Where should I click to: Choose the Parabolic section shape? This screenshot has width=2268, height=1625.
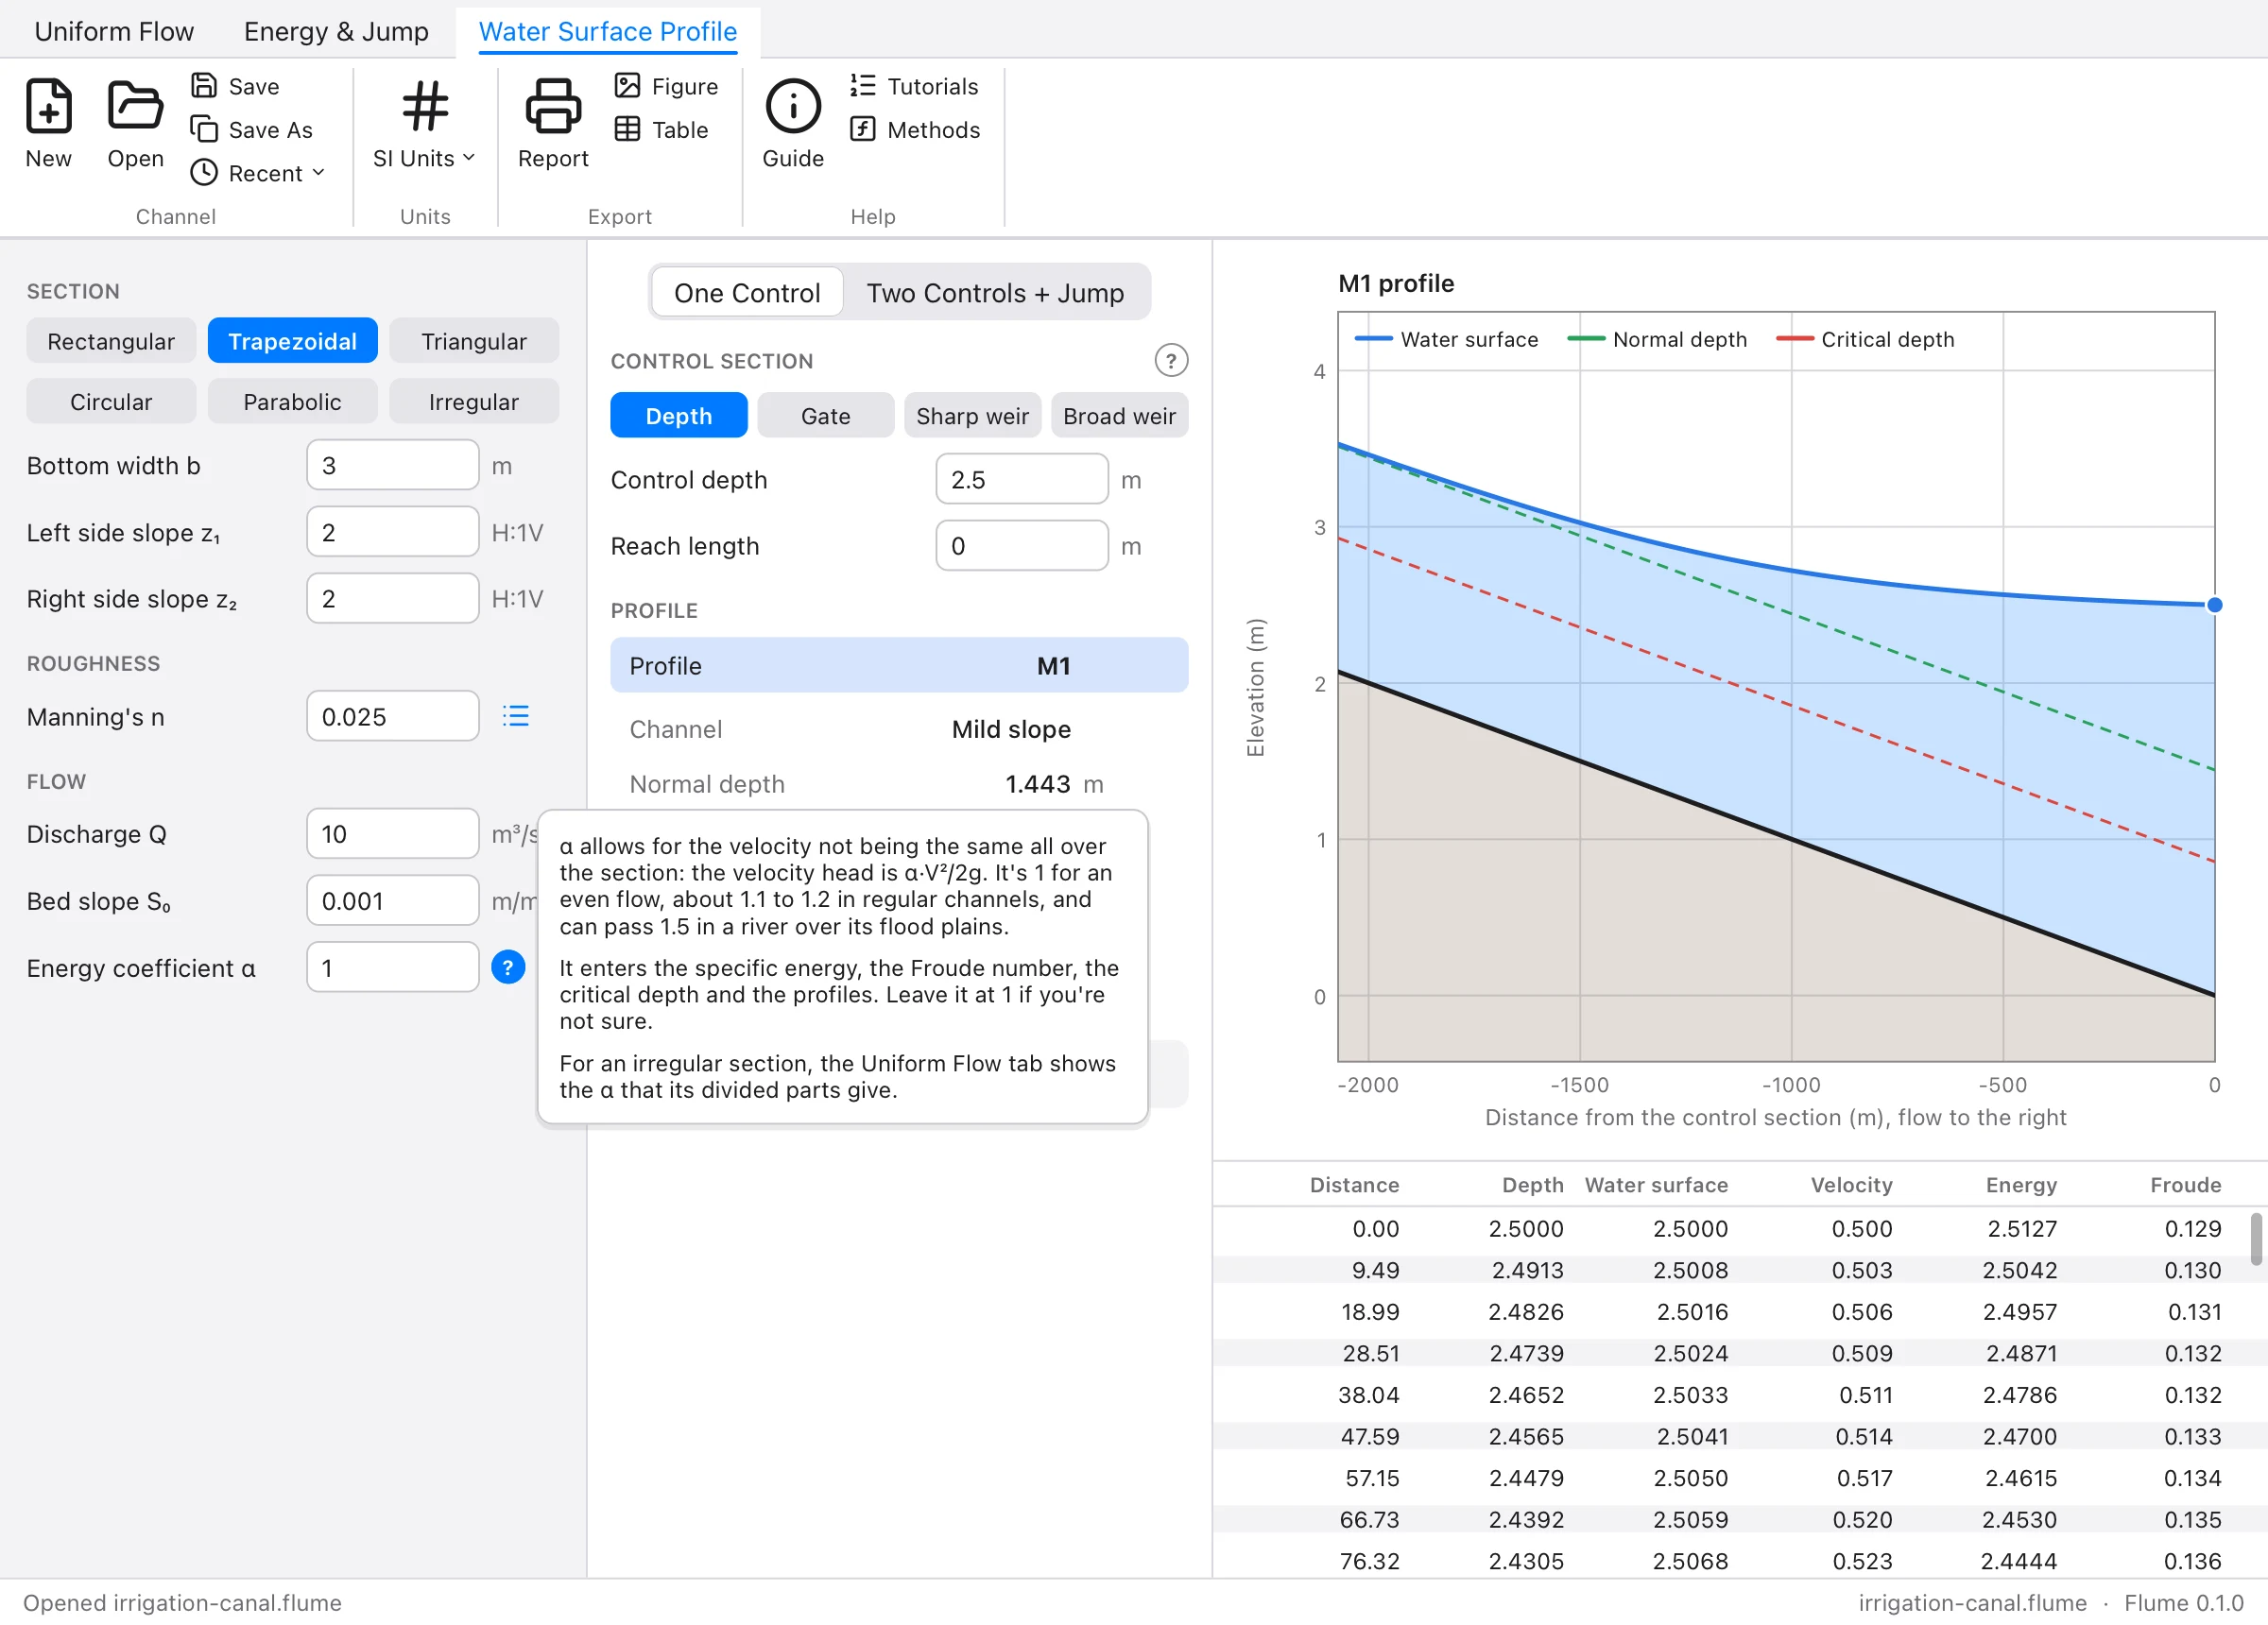(x=292, y=401)
